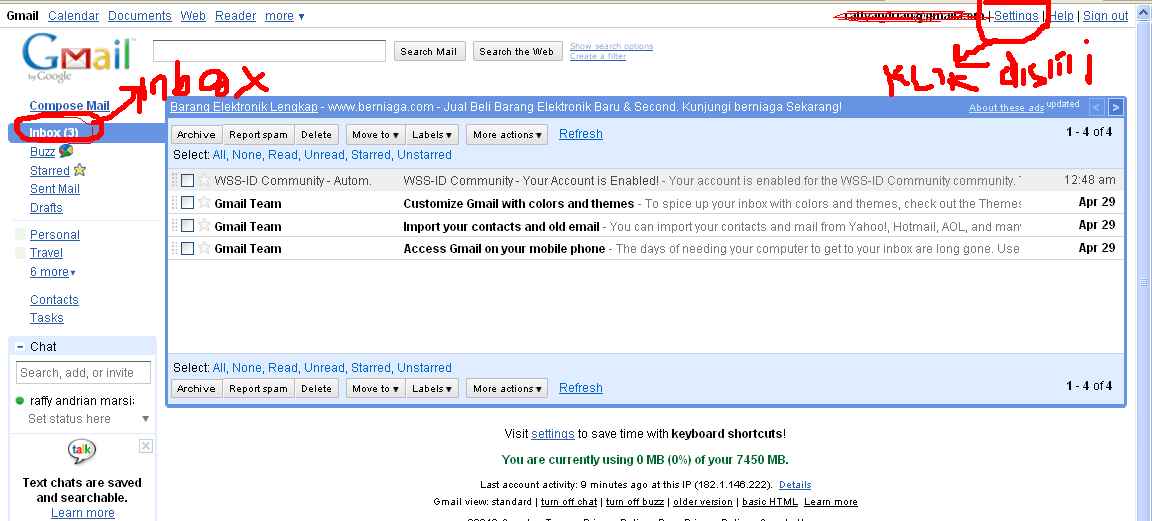Tick checkbox for Access Gmail on mobile email
This screenshot has width=1152, height=521.
tap(187, 248)
